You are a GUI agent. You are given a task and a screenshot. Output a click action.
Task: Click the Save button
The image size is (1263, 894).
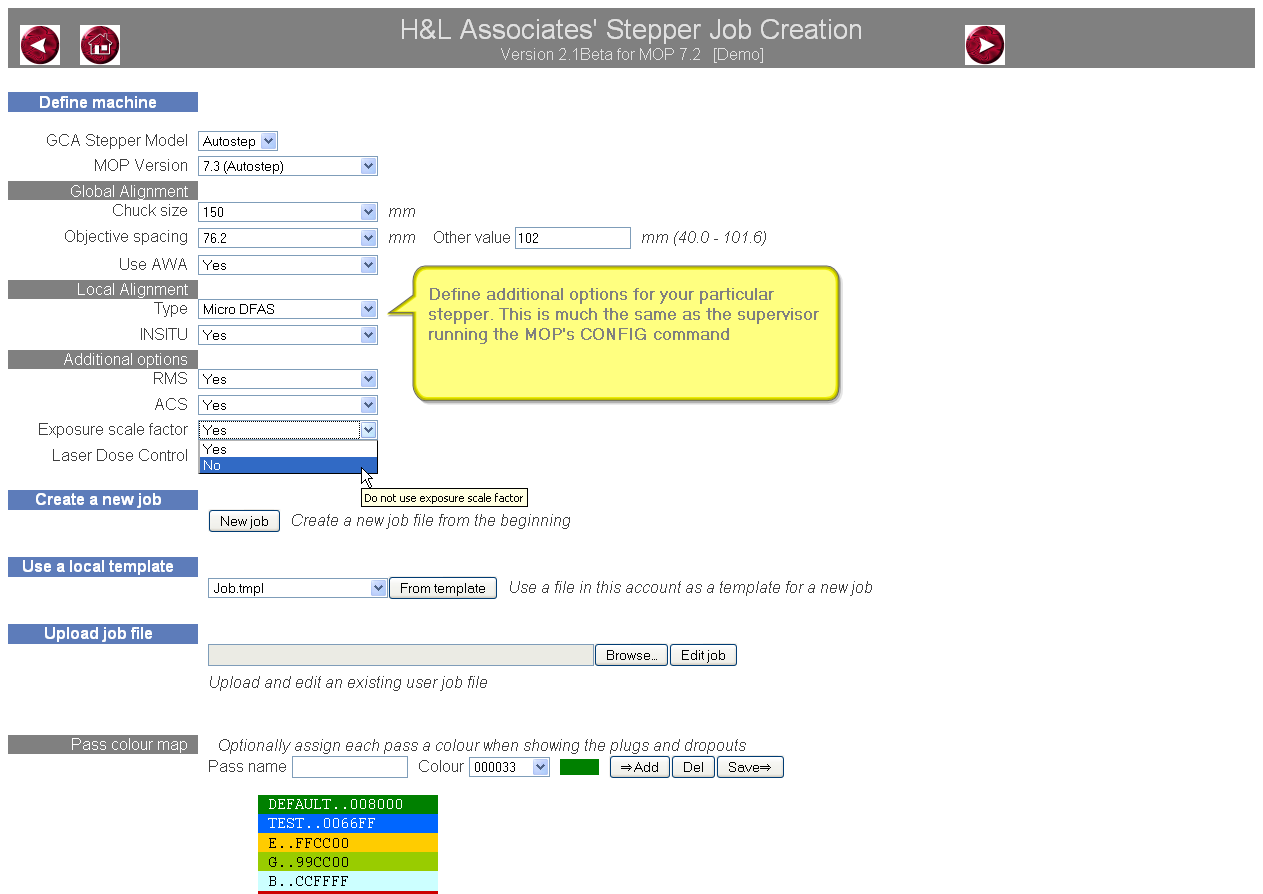pyautogui.click(x=750, y=767)
